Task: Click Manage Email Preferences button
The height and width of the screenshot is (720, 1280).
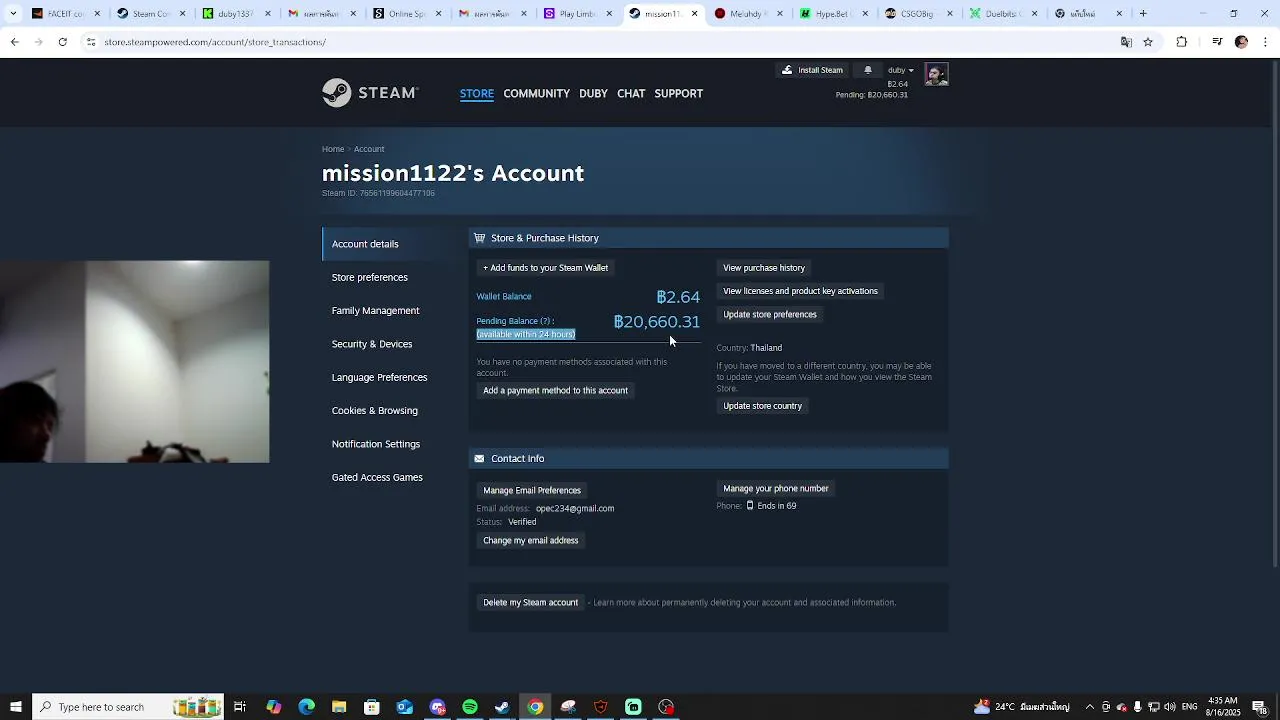Action: point(532,490)
